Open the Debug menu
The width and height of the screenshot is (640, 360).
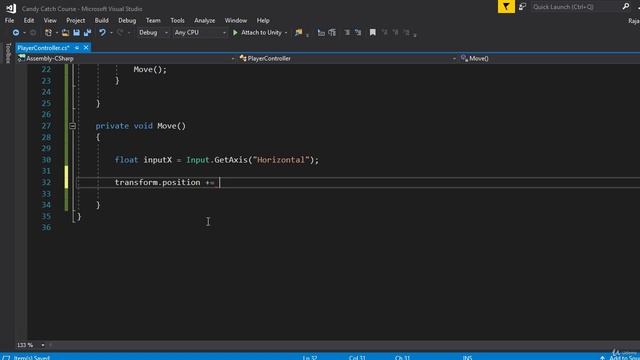(127, 20)
